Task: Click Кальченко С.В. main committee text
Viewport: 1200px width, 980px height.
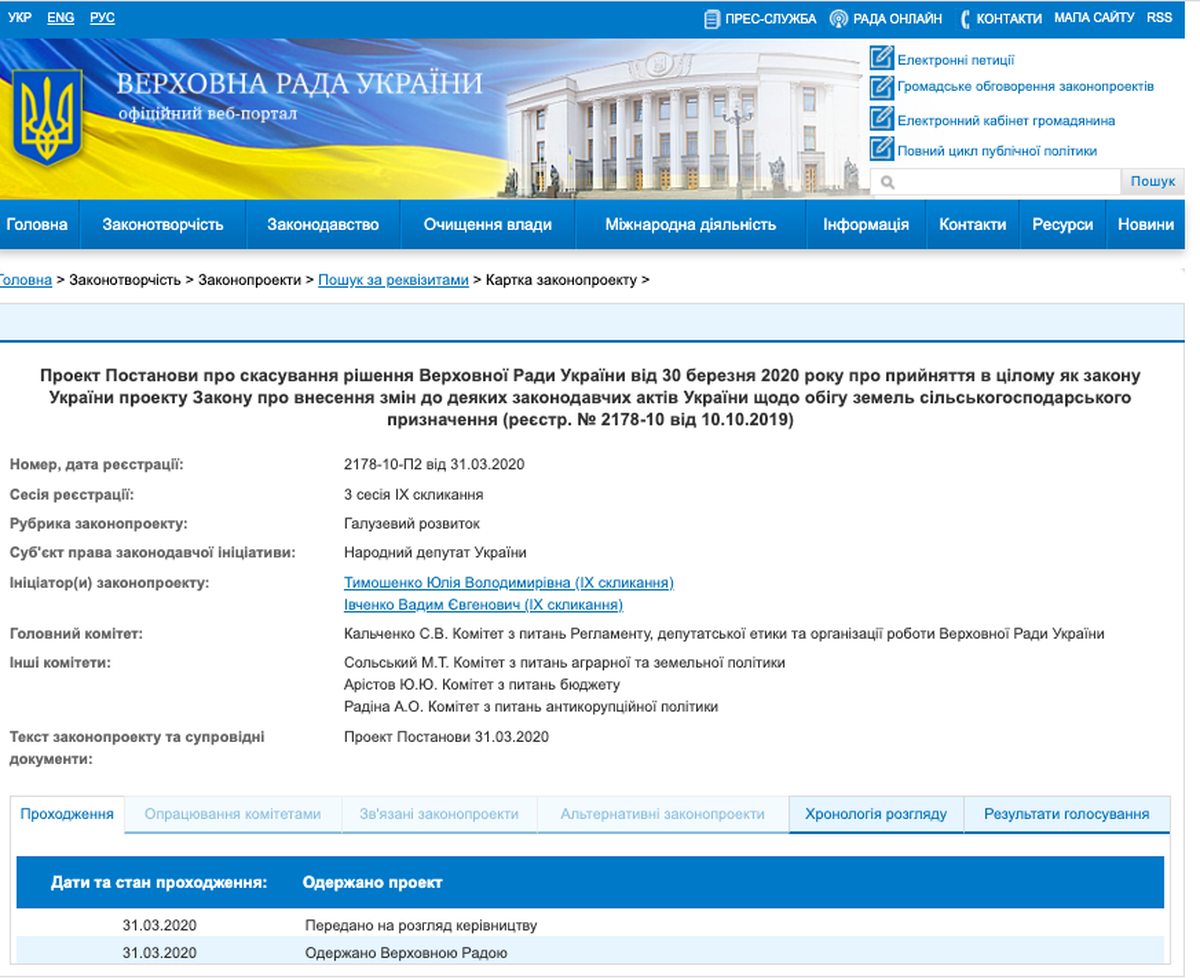Action: [724, 633]
